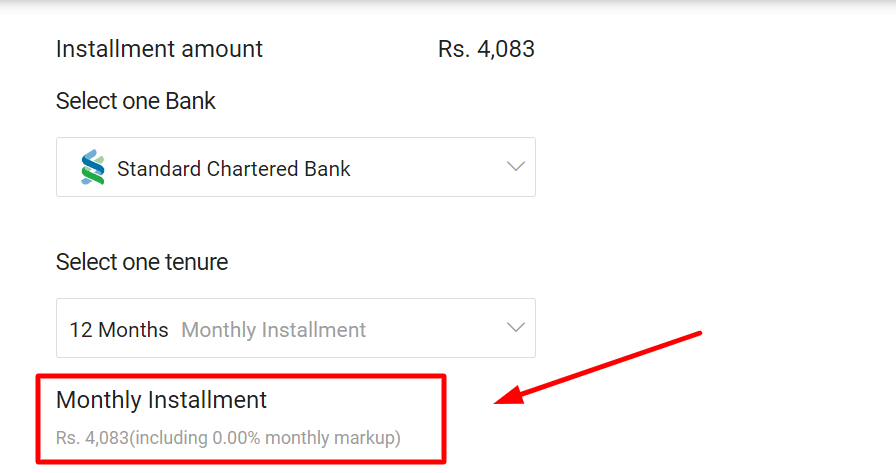This screenshot has width=896, height=473.
Task: Click the 12 Months value text
Action: pyautogui.click(x=119, y=330)
